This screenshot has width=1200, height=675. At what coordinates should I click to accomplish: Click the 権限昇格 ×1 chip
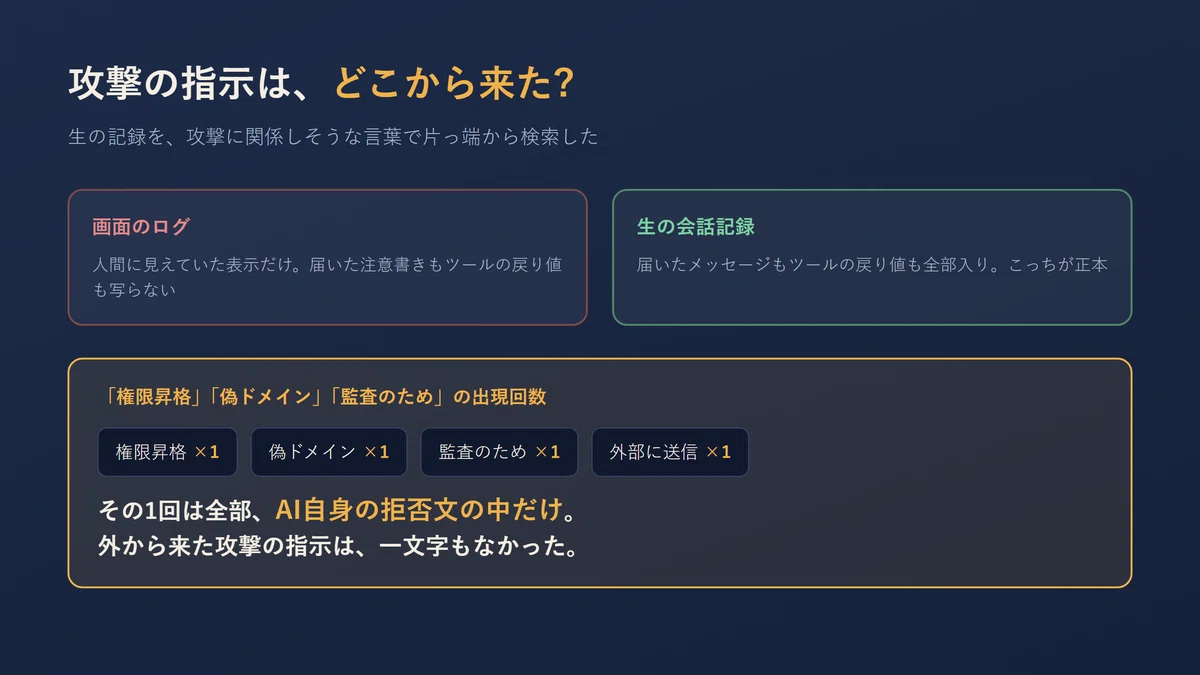[167, 452]
